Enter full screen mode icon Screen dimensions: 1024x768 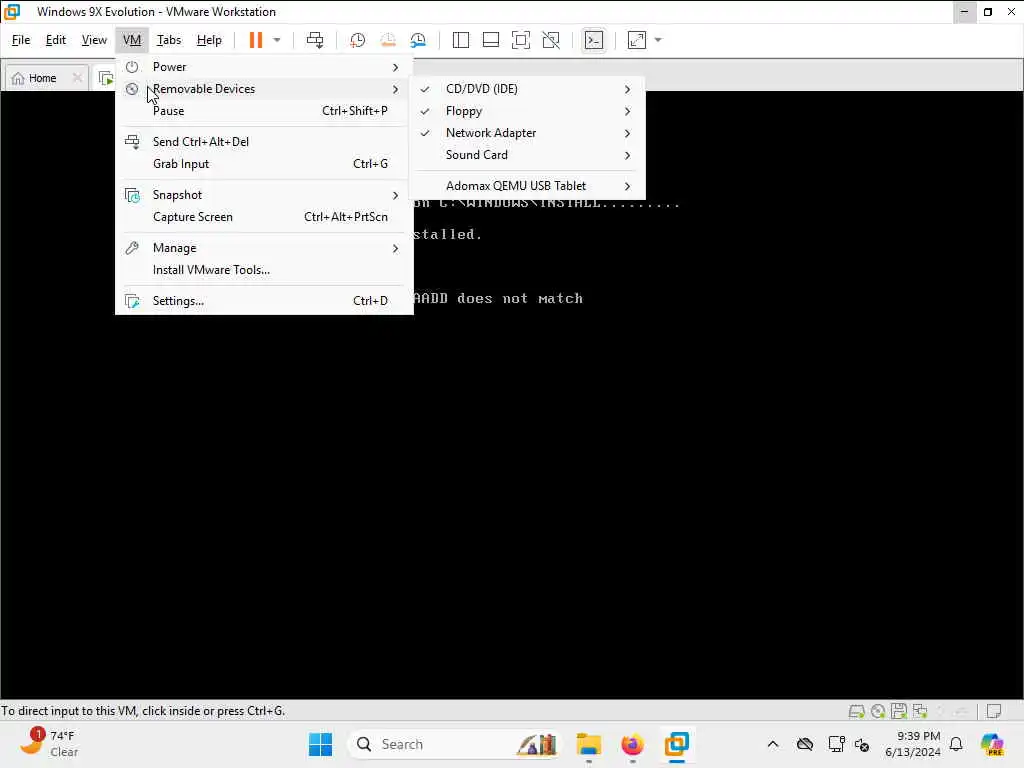coord(520,40)
